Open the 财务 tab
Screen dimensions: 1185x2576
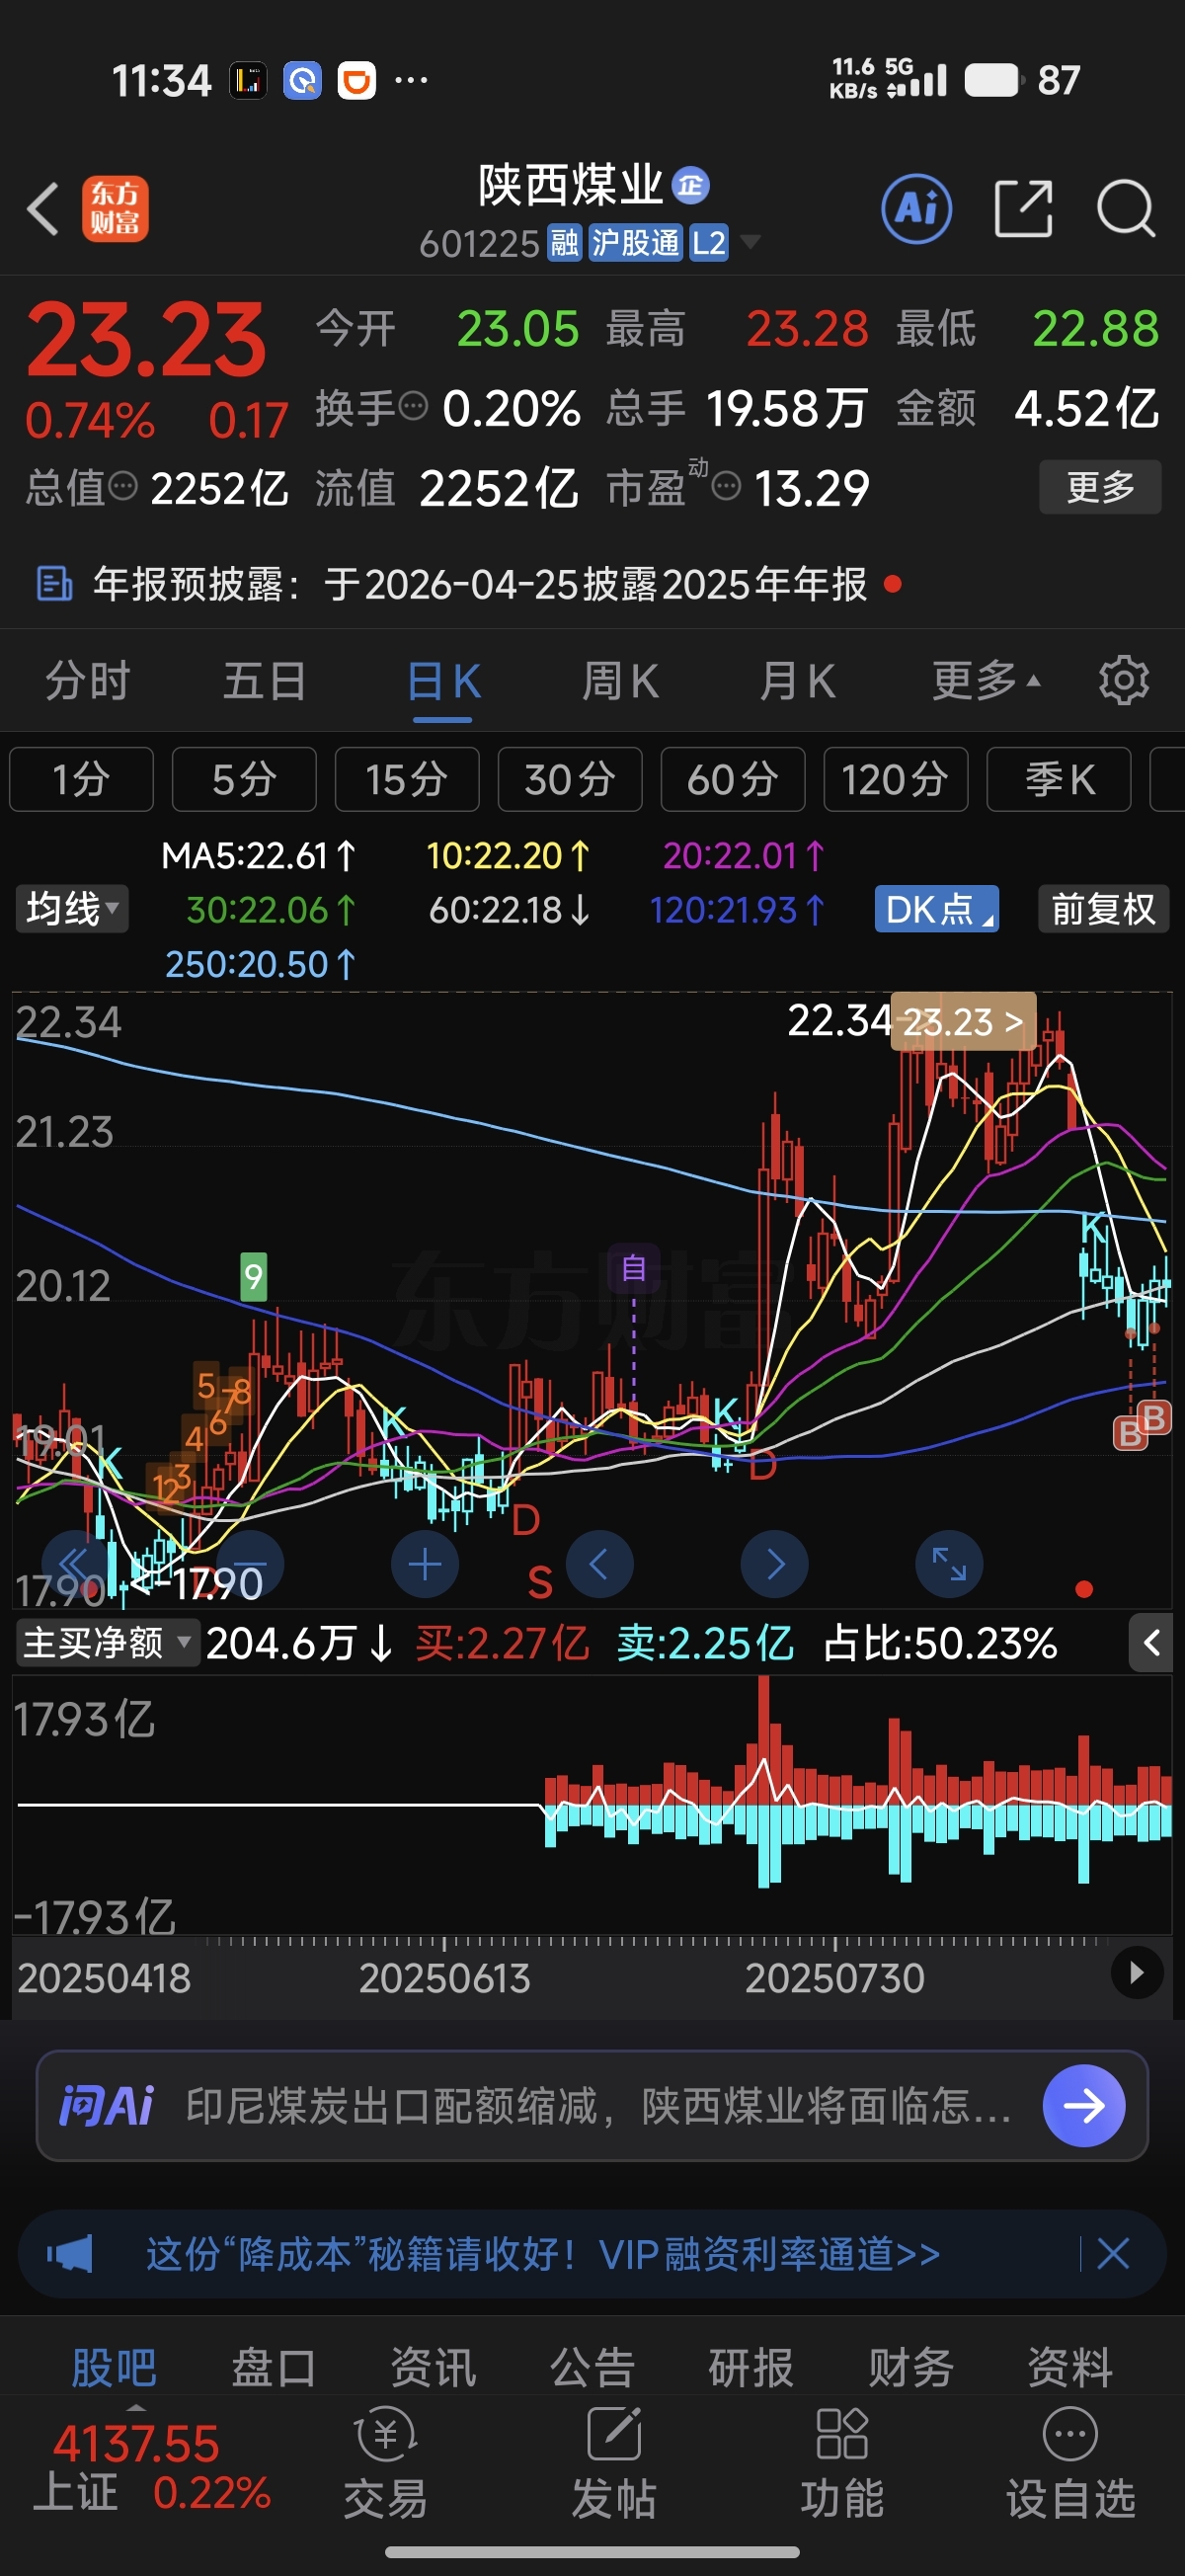click(911, 2367)
